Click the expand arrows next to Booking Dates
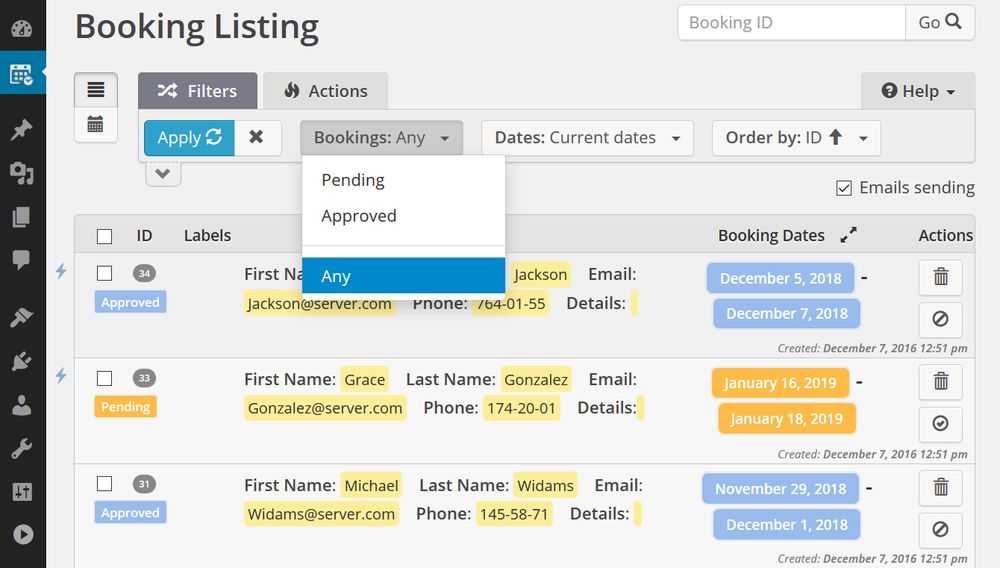1000x568 pixels. (848, 236)
